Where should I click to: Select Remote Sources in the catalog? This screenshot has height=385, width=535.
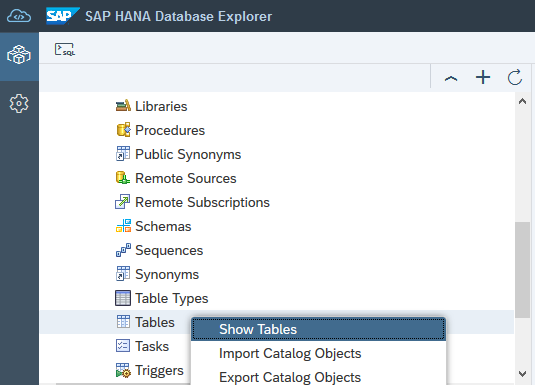coord(186,179)
